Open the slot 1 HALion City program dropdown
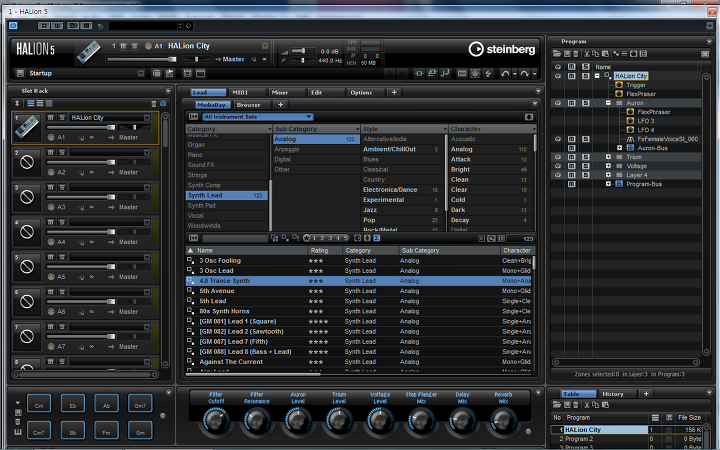The height and width of the screenshot is (450, 720). coord(147,118)
